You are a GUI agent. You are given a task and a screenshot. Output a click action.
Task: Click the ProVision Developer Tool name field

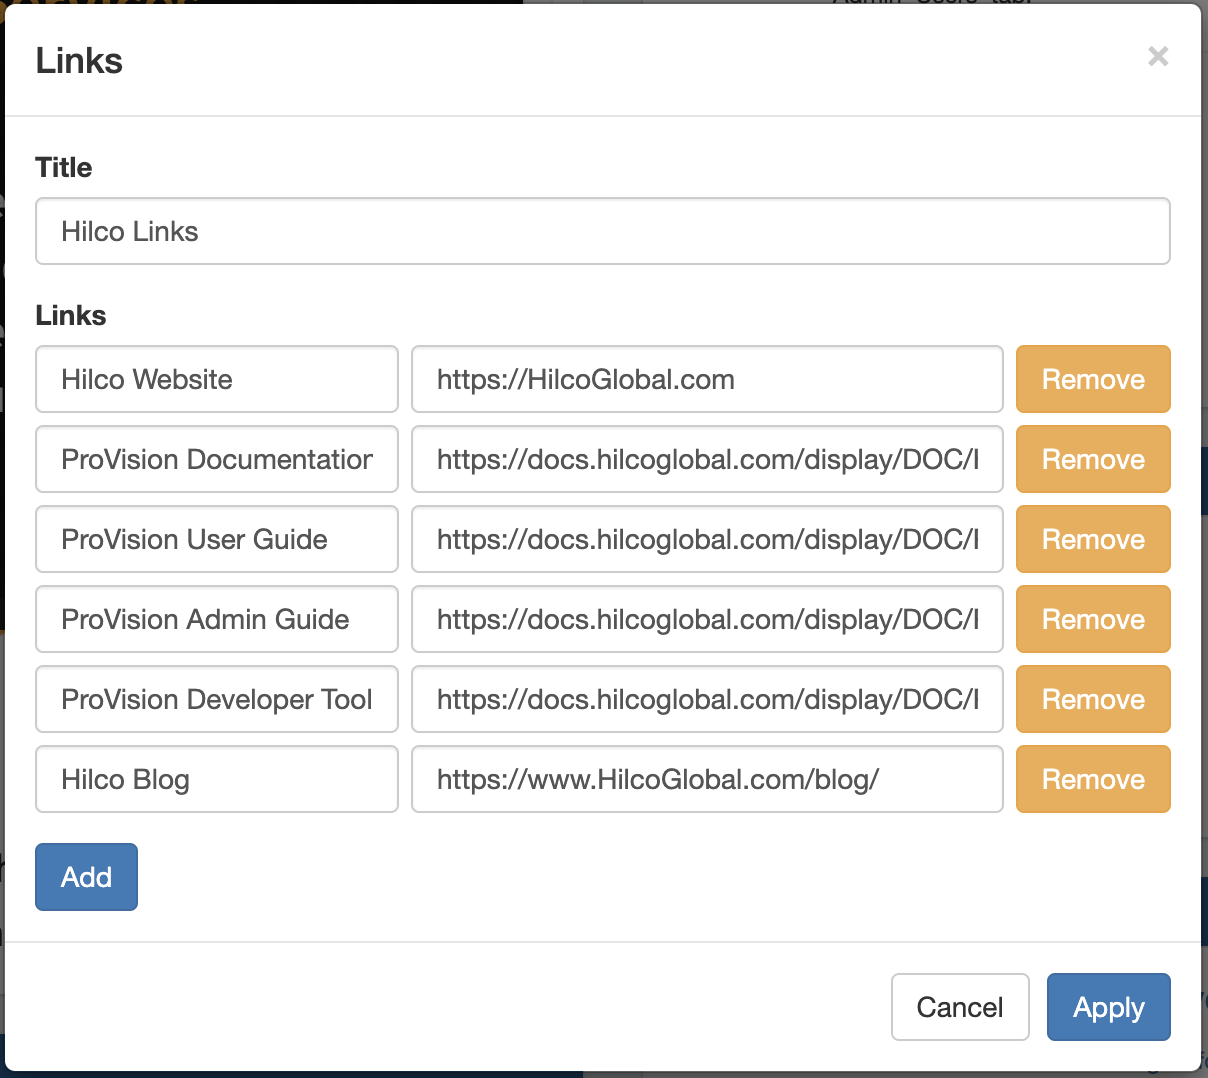click(x=216, y=699)
